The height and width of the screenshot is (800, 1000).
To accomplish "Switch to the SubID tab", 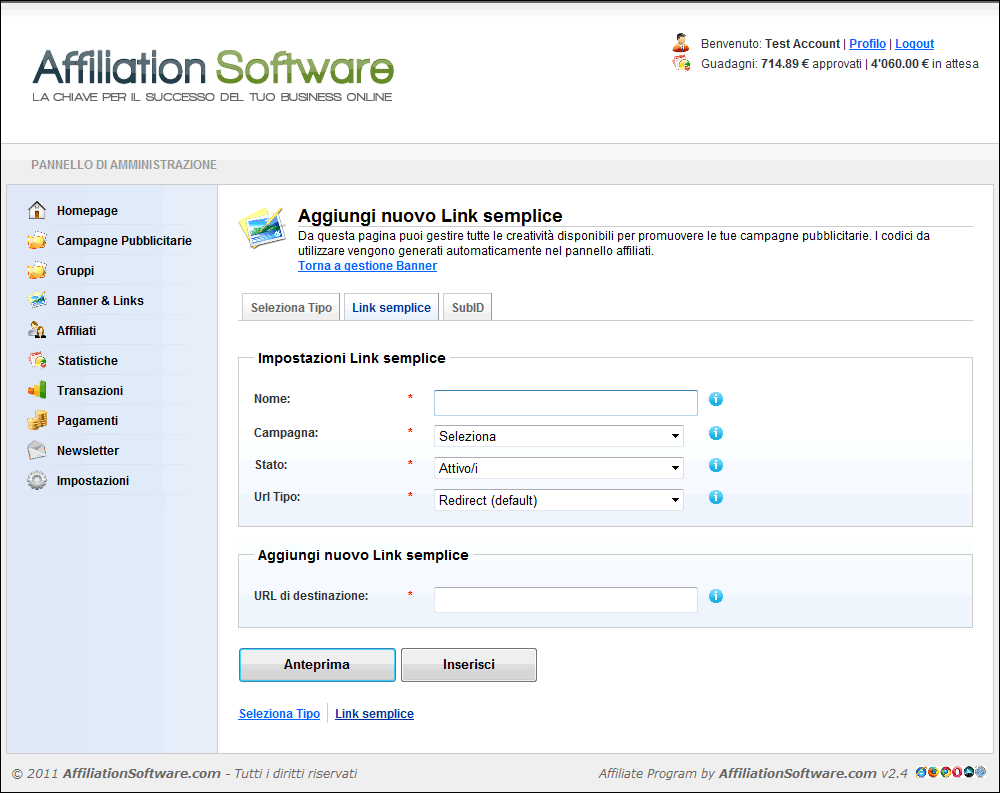I will pos(467,308).
